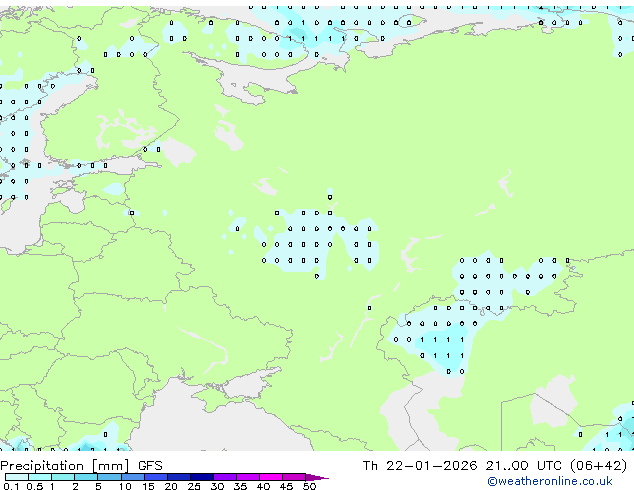Click the legend value '10'
The width and height of the screenshot is (634, 490).
pos(125,486)
